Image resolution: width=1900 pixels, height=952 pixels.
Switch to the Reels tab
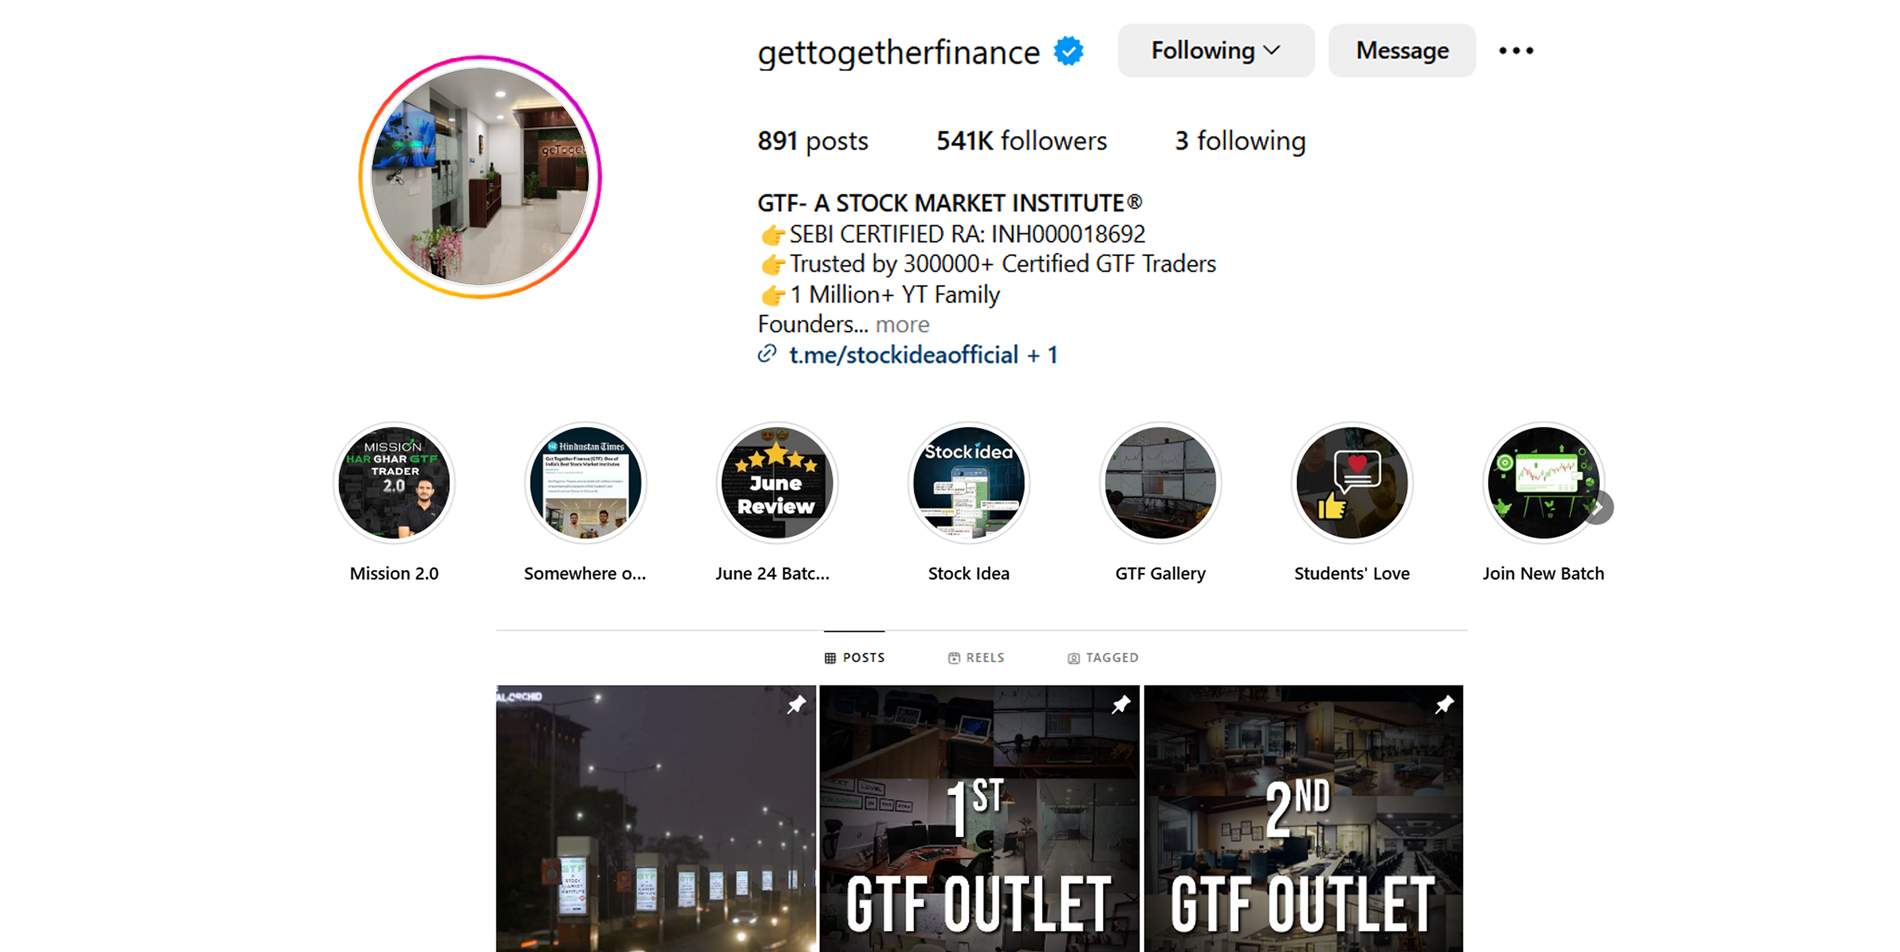[976, 658]
